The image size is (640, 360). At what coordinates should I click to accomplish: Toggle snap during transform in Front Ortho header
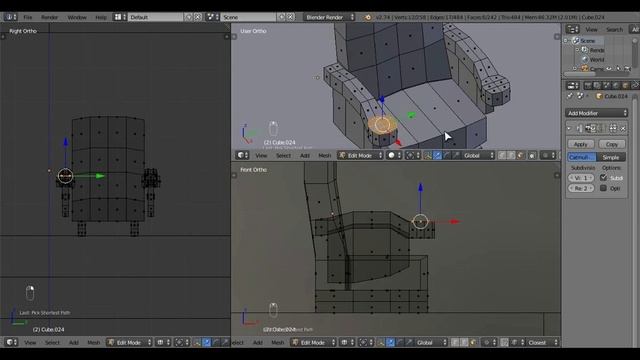coord(504,342)
